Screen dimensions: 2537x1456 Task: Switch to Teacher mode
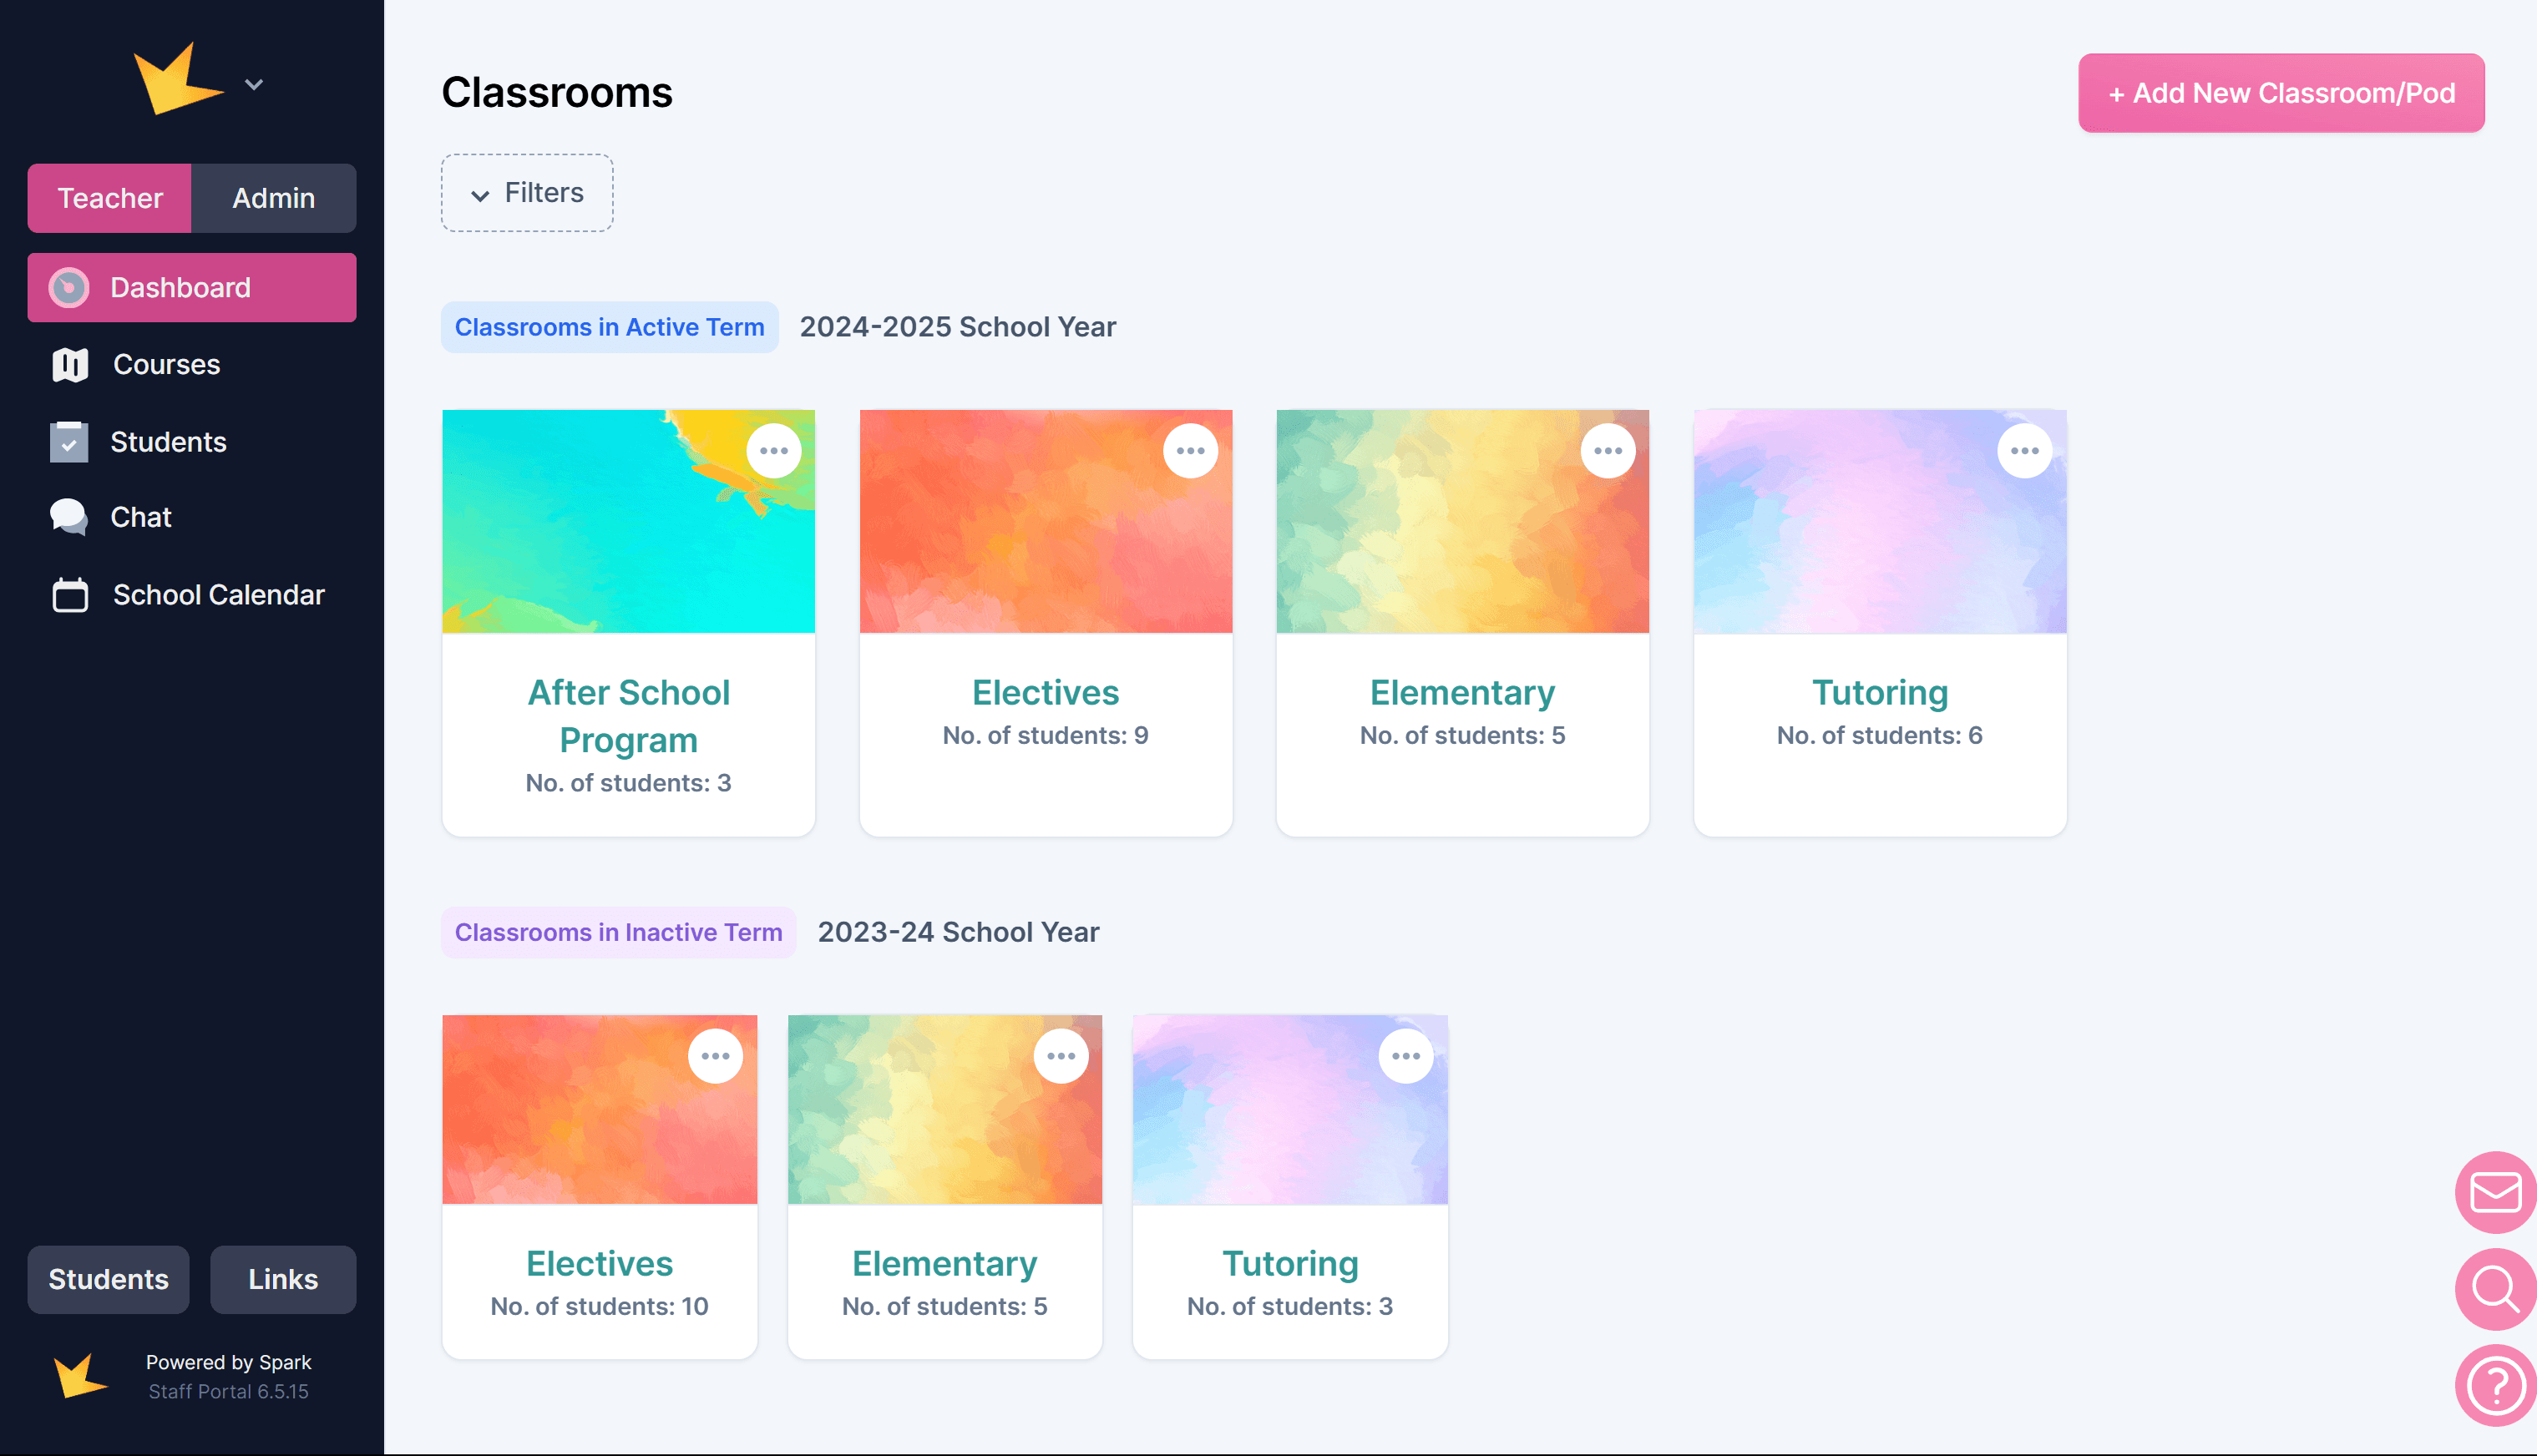[110, 198]
